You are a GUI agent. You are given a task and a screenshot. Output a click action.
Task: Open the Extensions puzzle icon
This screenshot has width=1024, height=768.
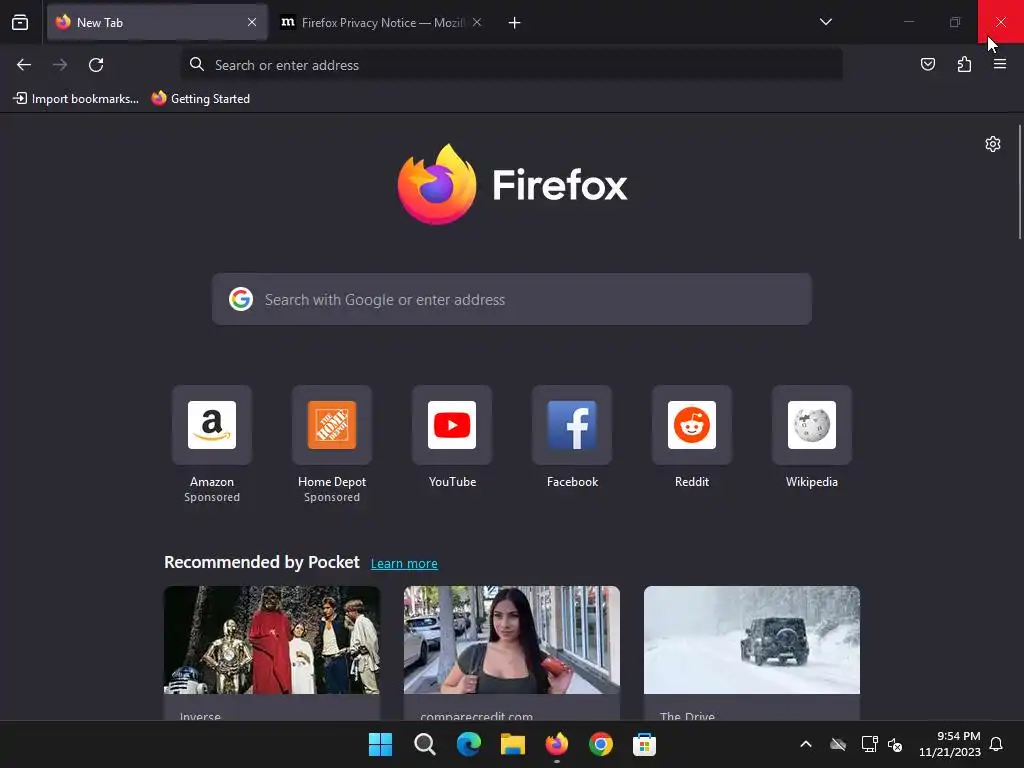[964, 64]
